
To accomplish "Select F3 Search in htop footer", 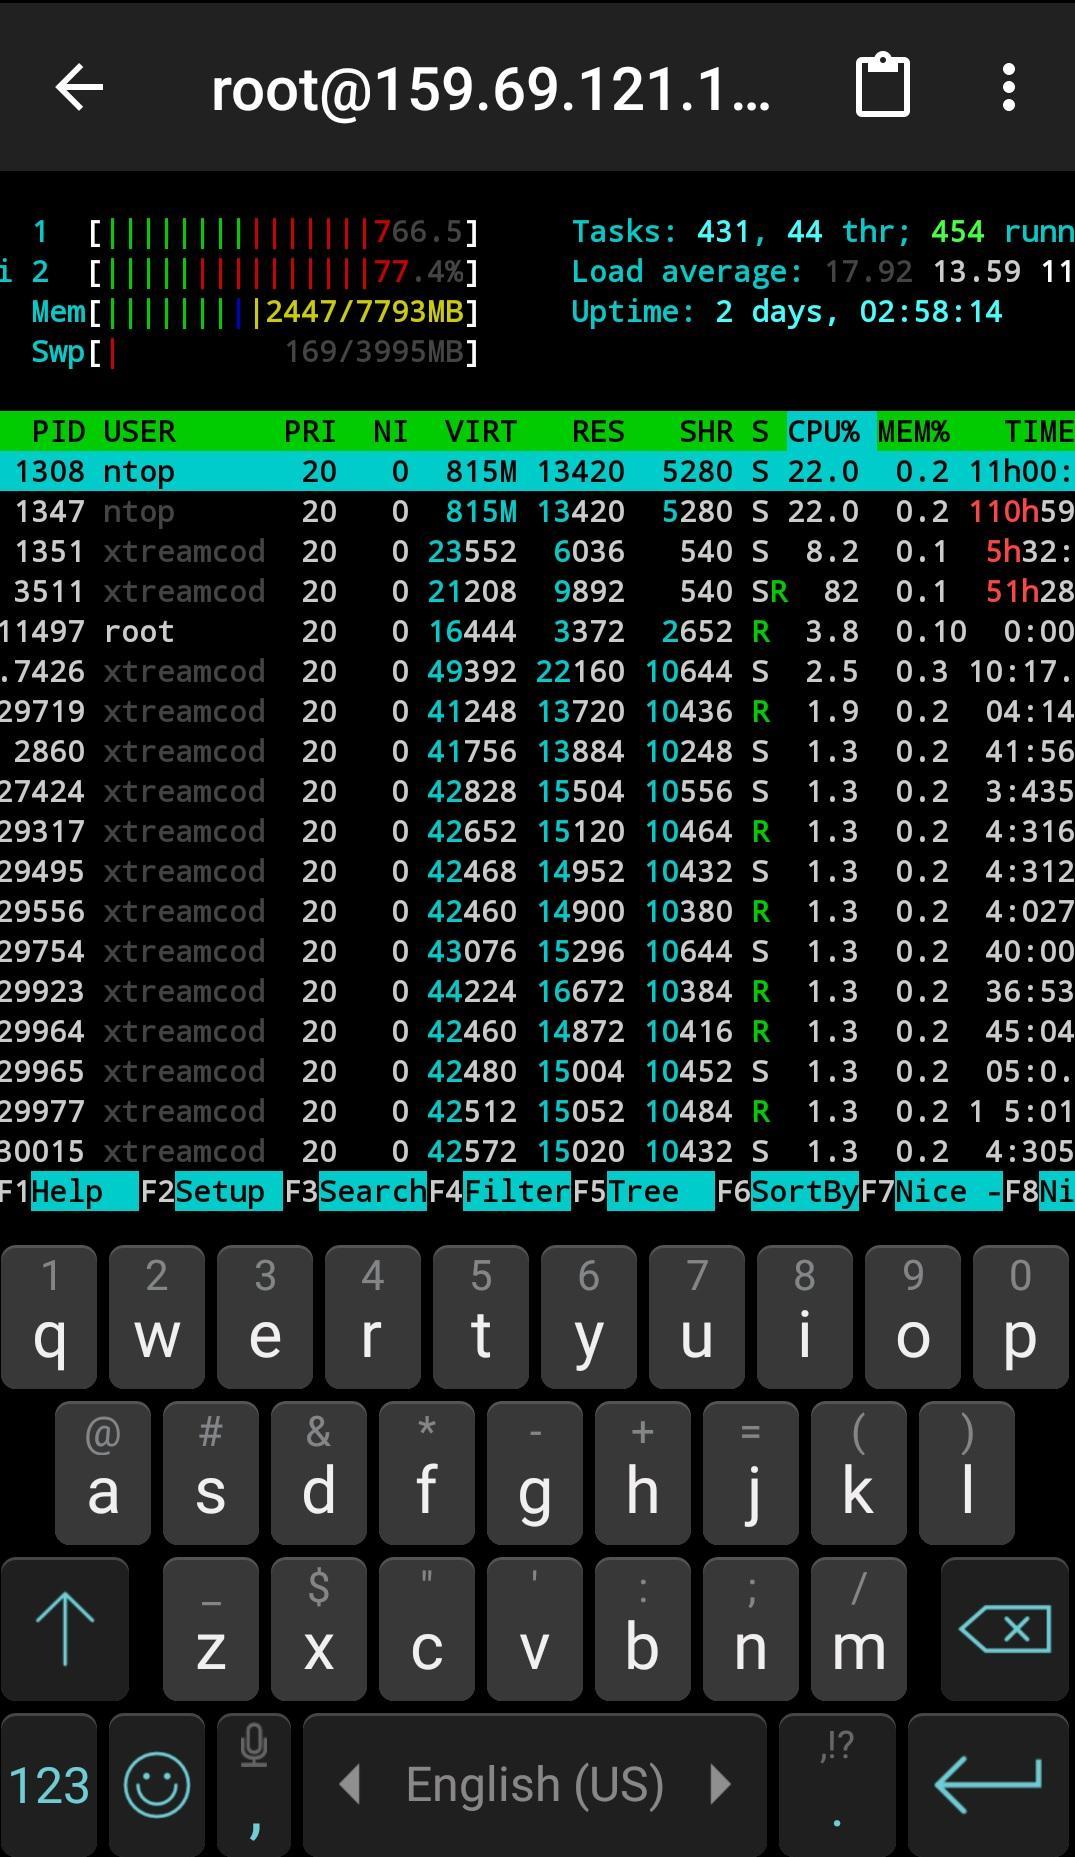I will (x=356, y=1191).
